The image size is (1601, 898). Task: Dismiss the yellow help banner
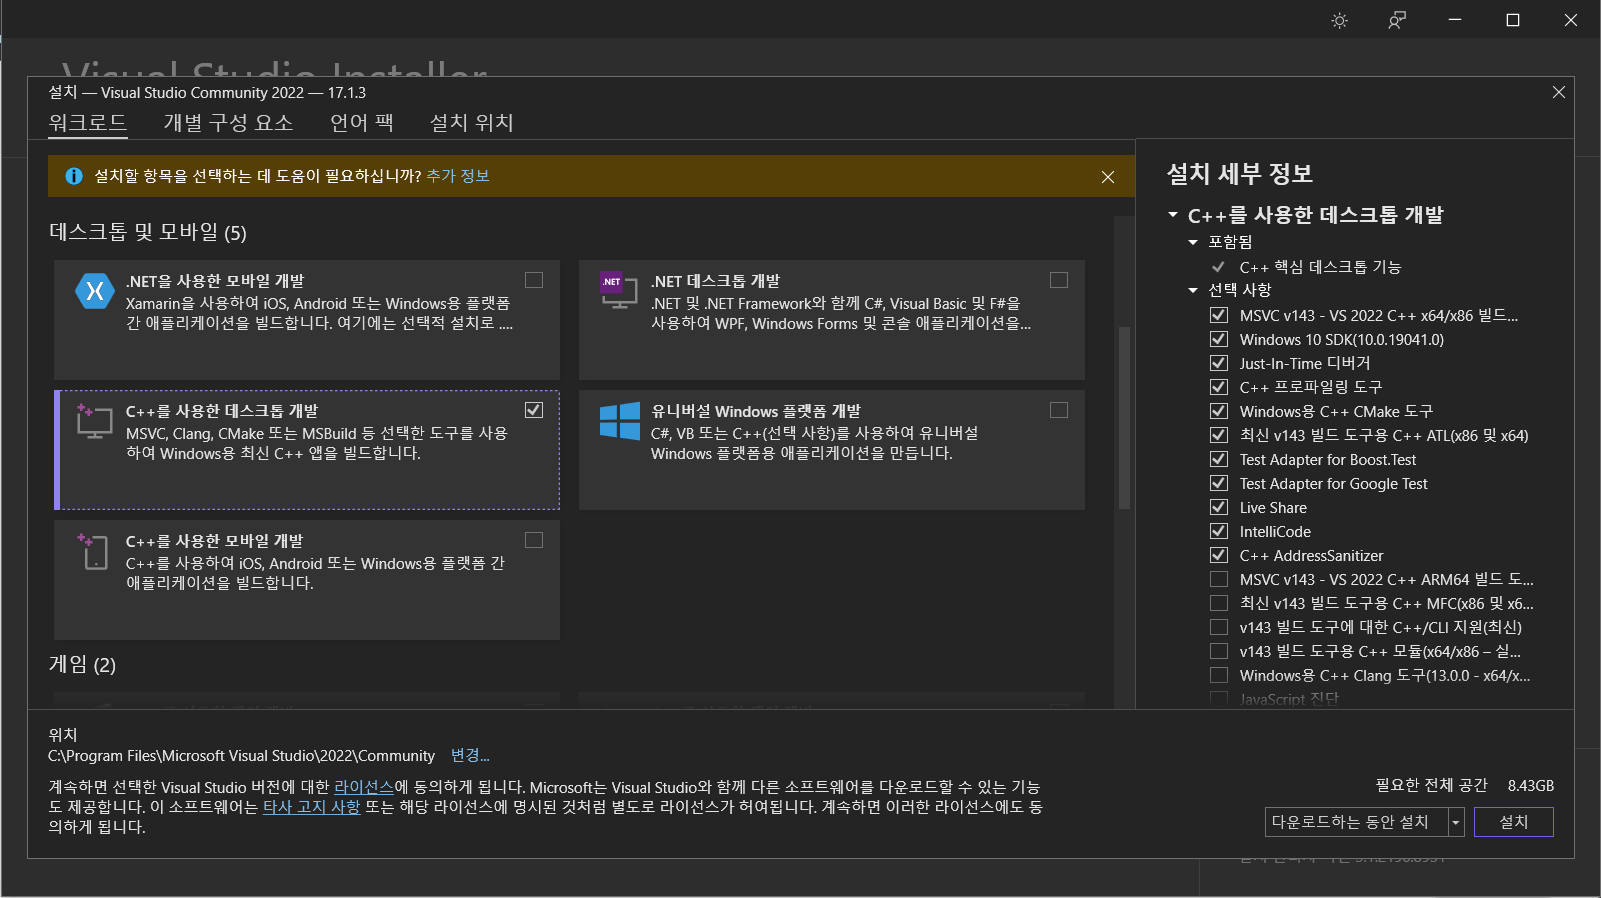pyautogui.click(x=1108, y=177)
